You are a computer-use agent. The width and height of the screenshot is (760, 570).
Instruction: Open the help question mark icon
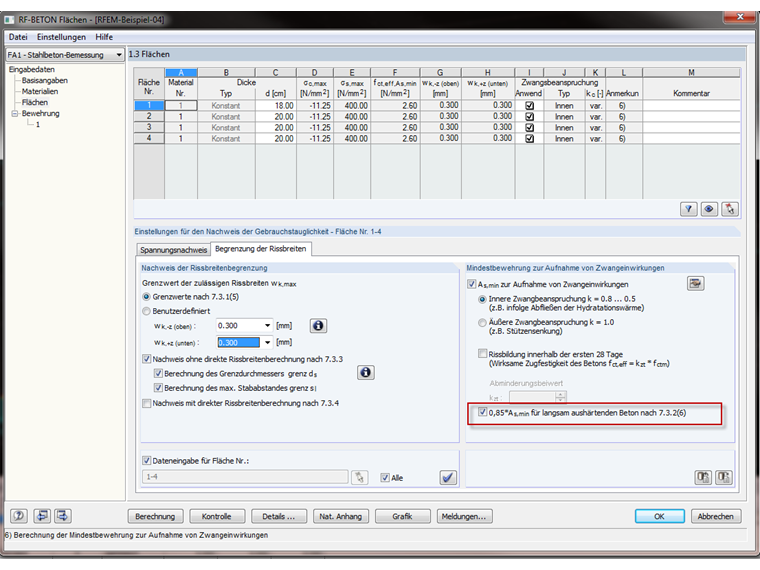coord(19,516)
